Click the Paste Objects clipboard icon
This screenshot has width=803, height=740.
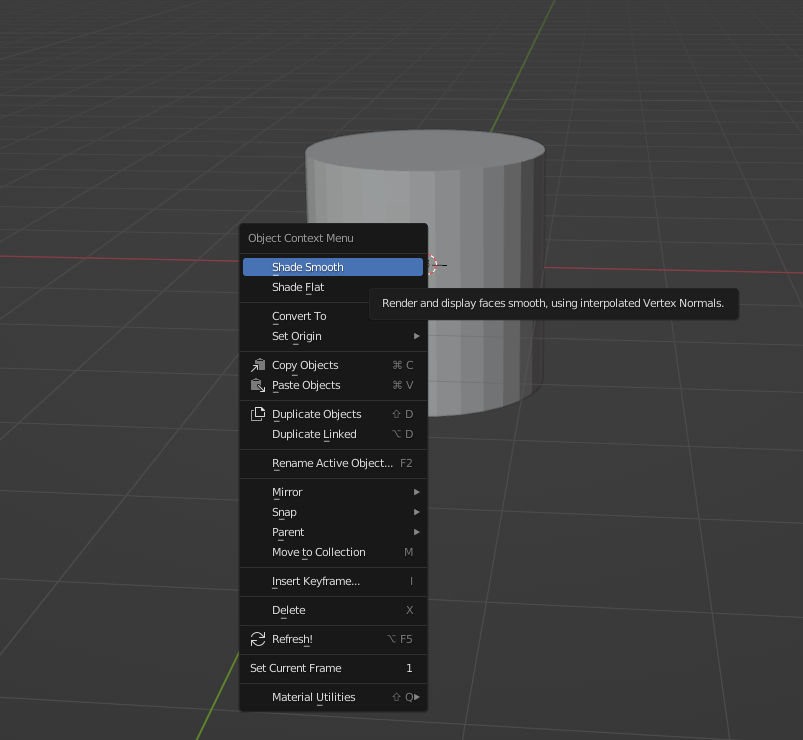click(258, 385)
